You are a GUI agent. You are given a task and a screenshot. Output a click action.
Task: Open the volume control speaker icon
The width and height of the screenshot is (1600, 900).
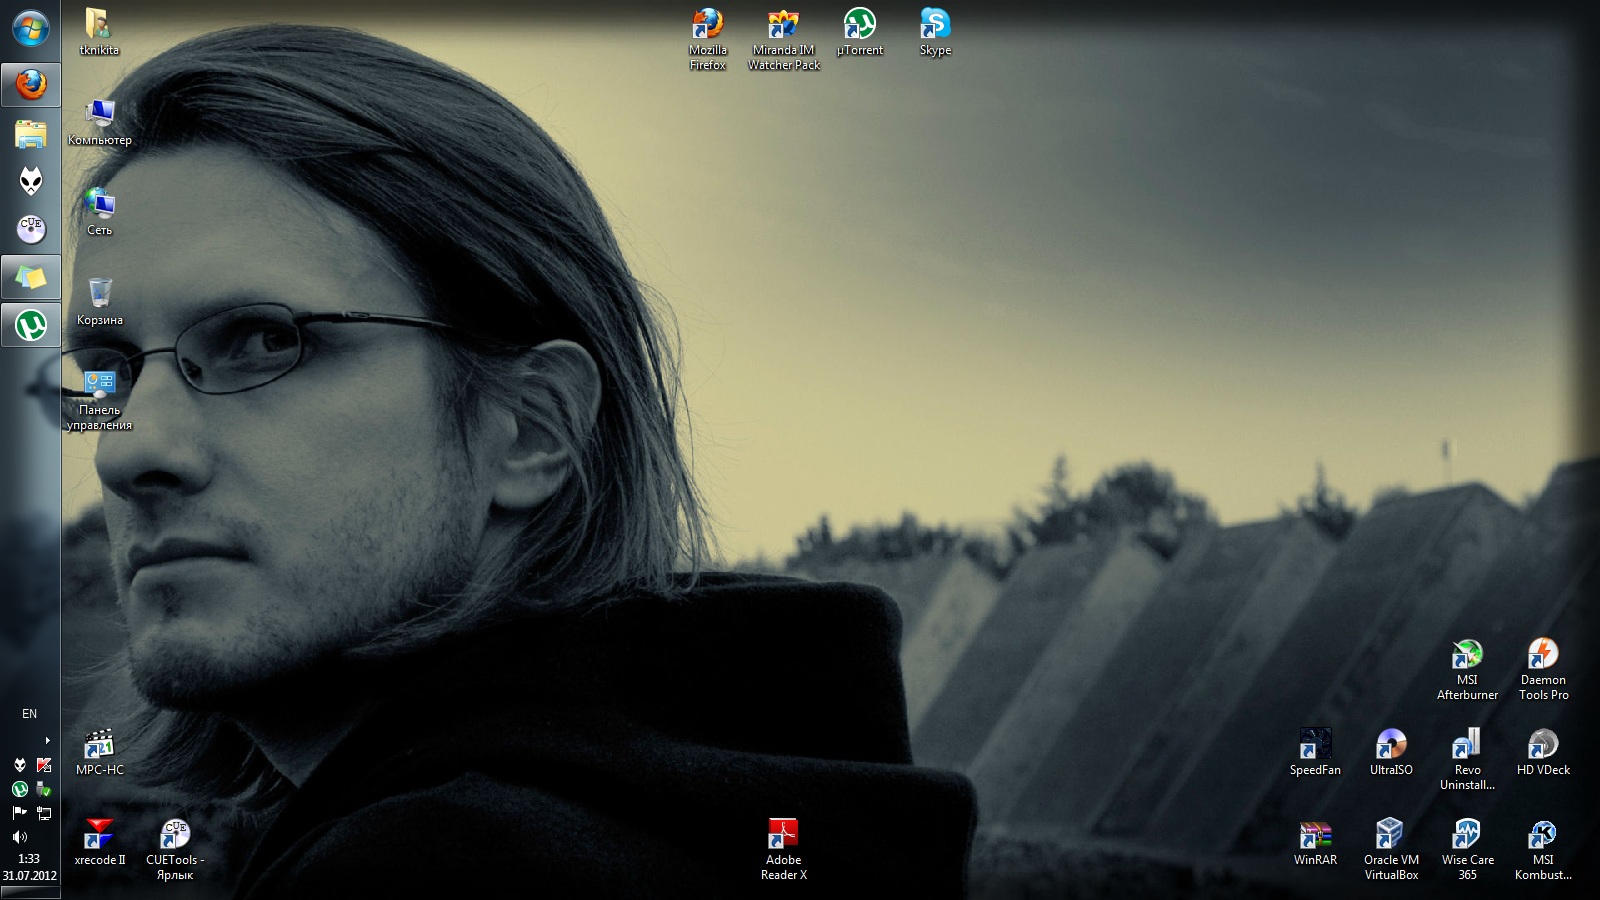tap(19, 837)
